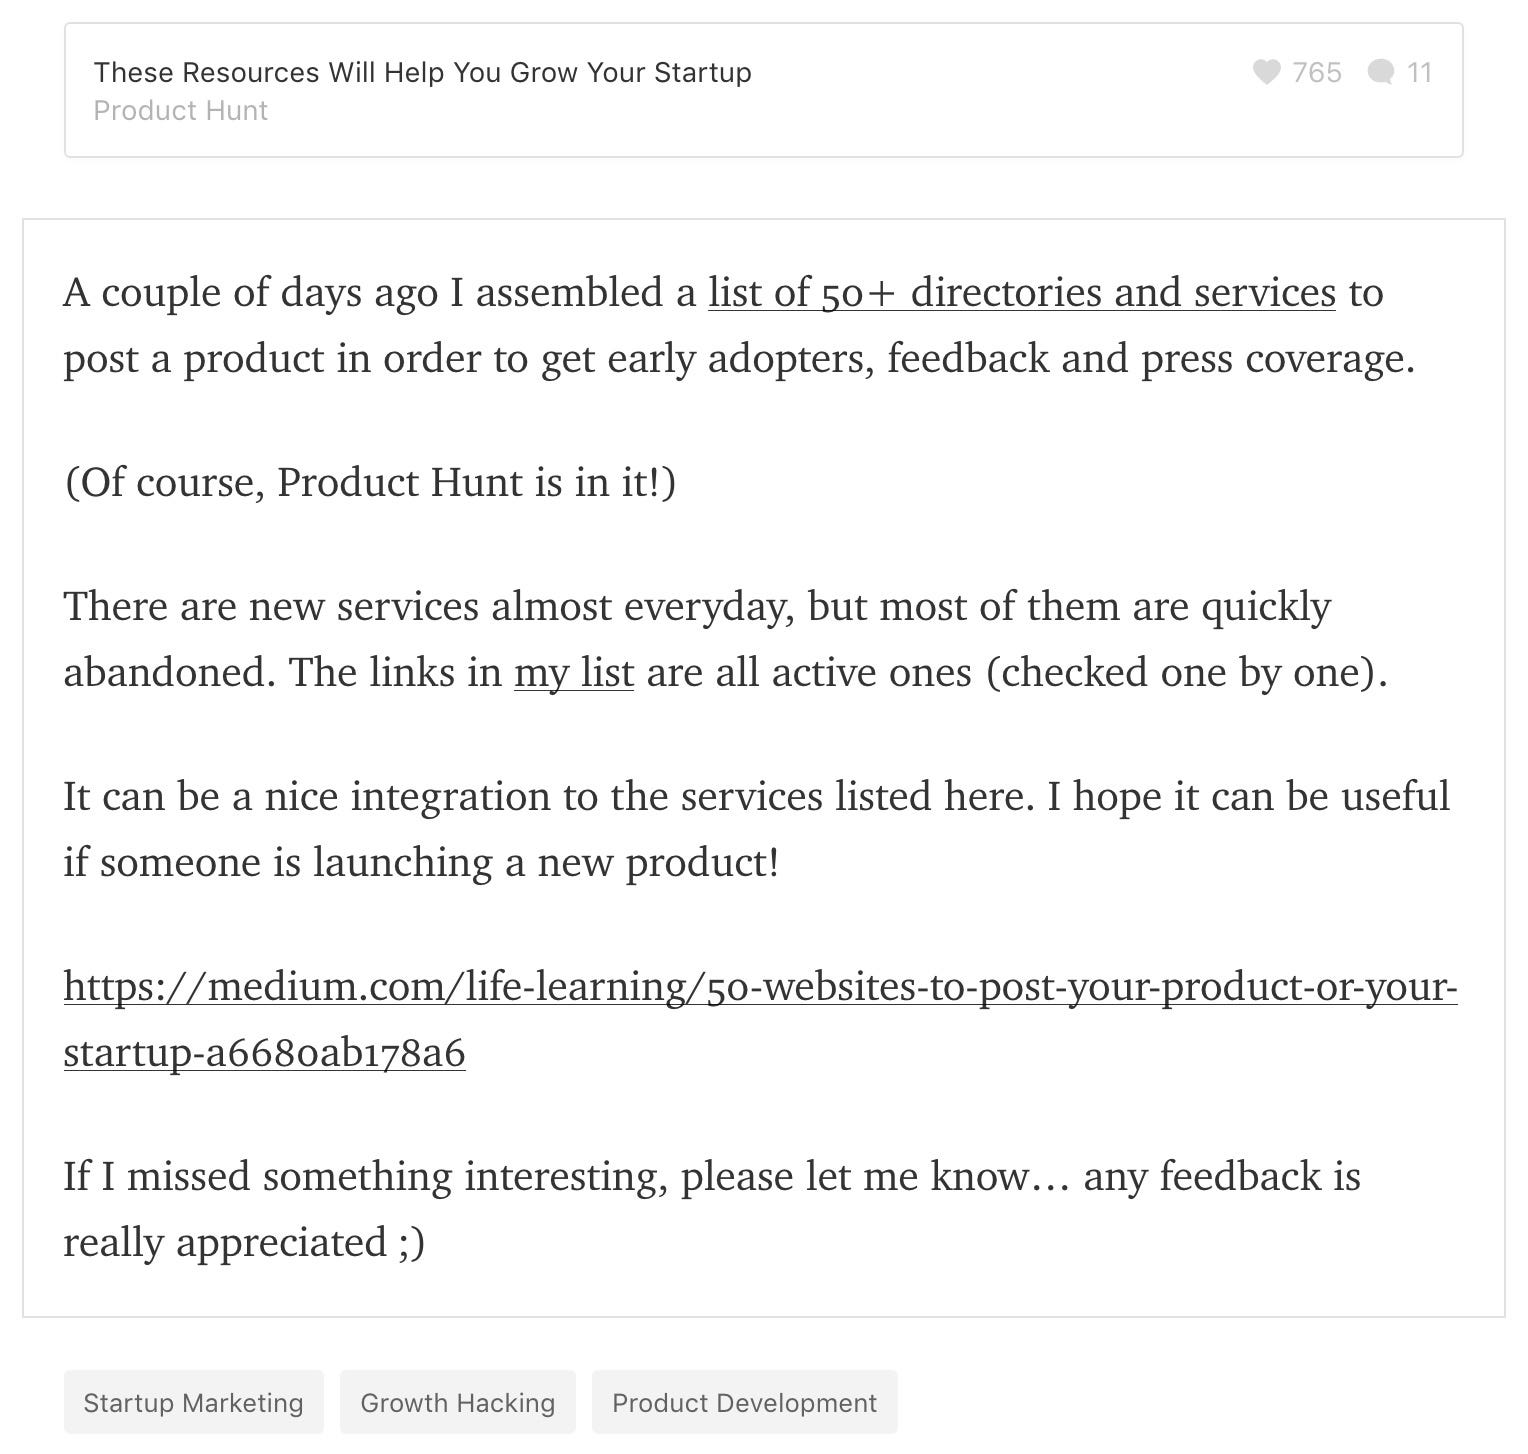This screenshot has height=1454, width=1528.
Task: Click the 'A couple of days ago' opening text
Action: (250, 293)
